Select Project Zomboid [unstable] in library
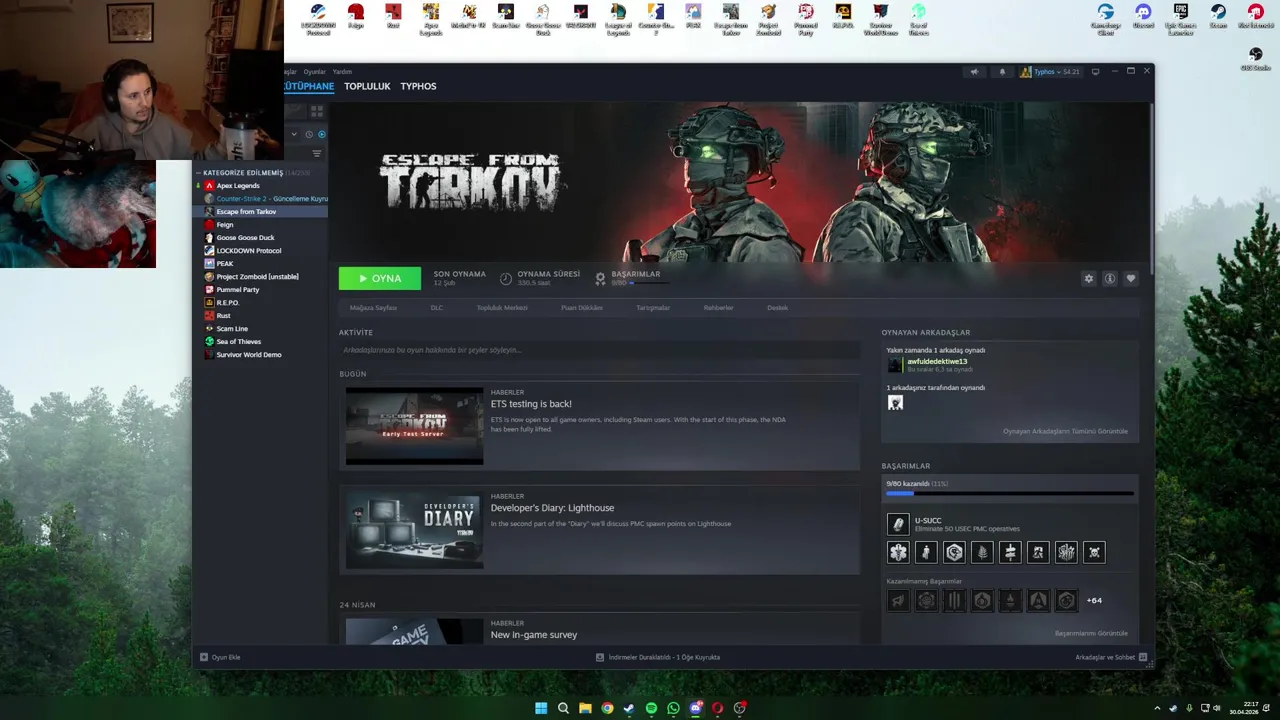 (x=257, y=277)
